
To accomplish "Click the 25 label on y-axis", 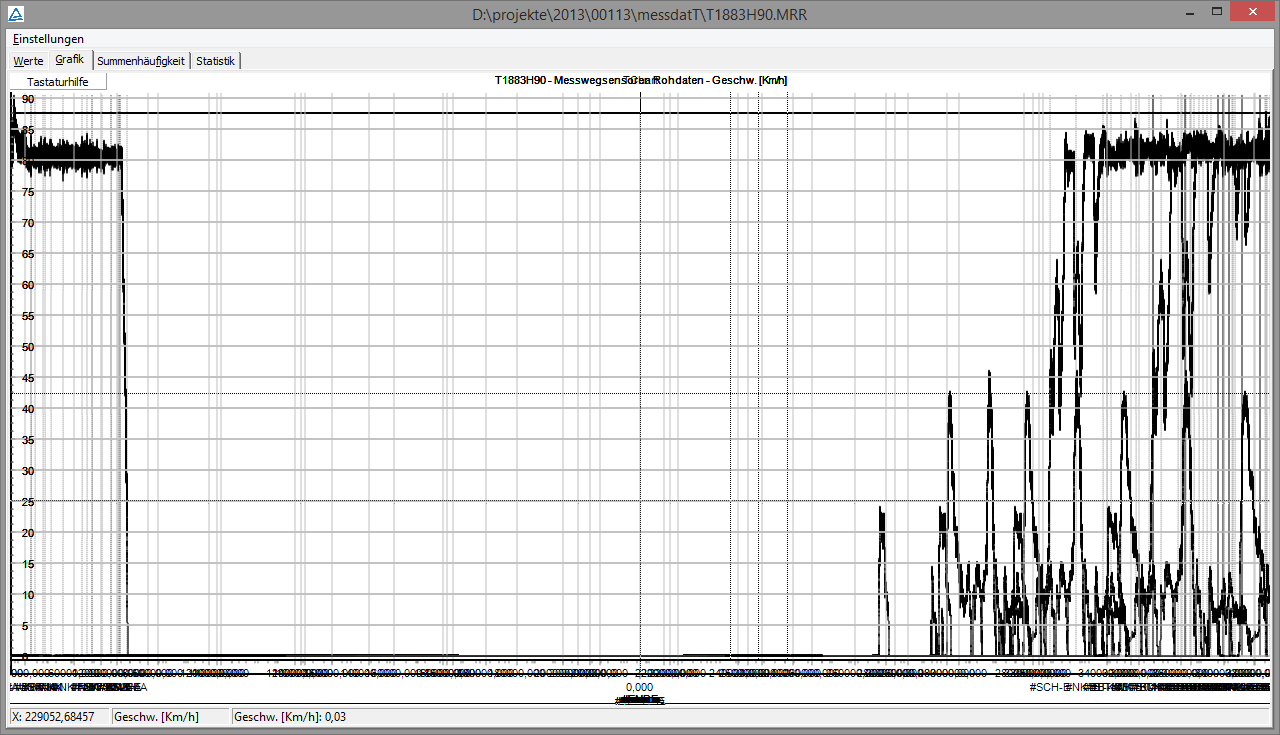I will pos(28,502).
